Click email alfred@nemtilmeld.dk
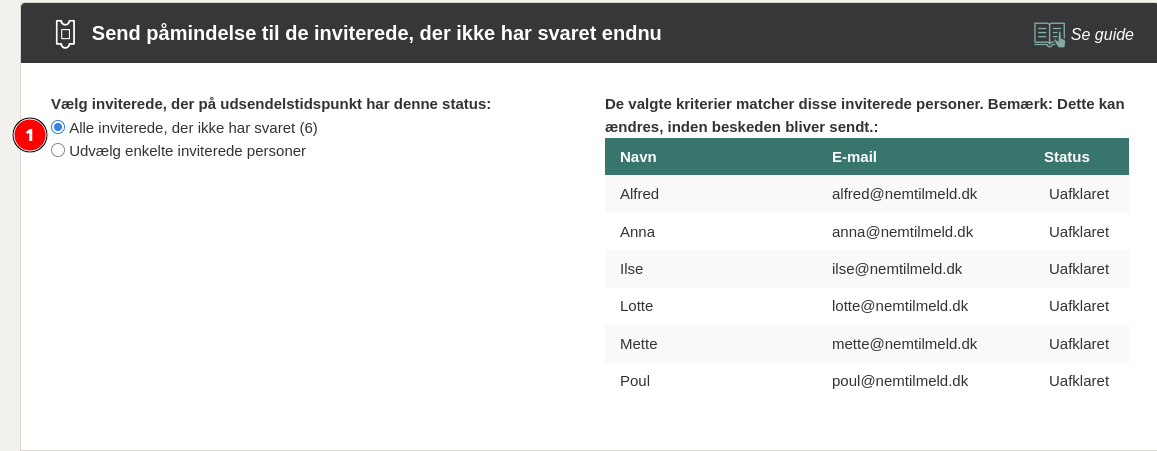 (904, 194)
